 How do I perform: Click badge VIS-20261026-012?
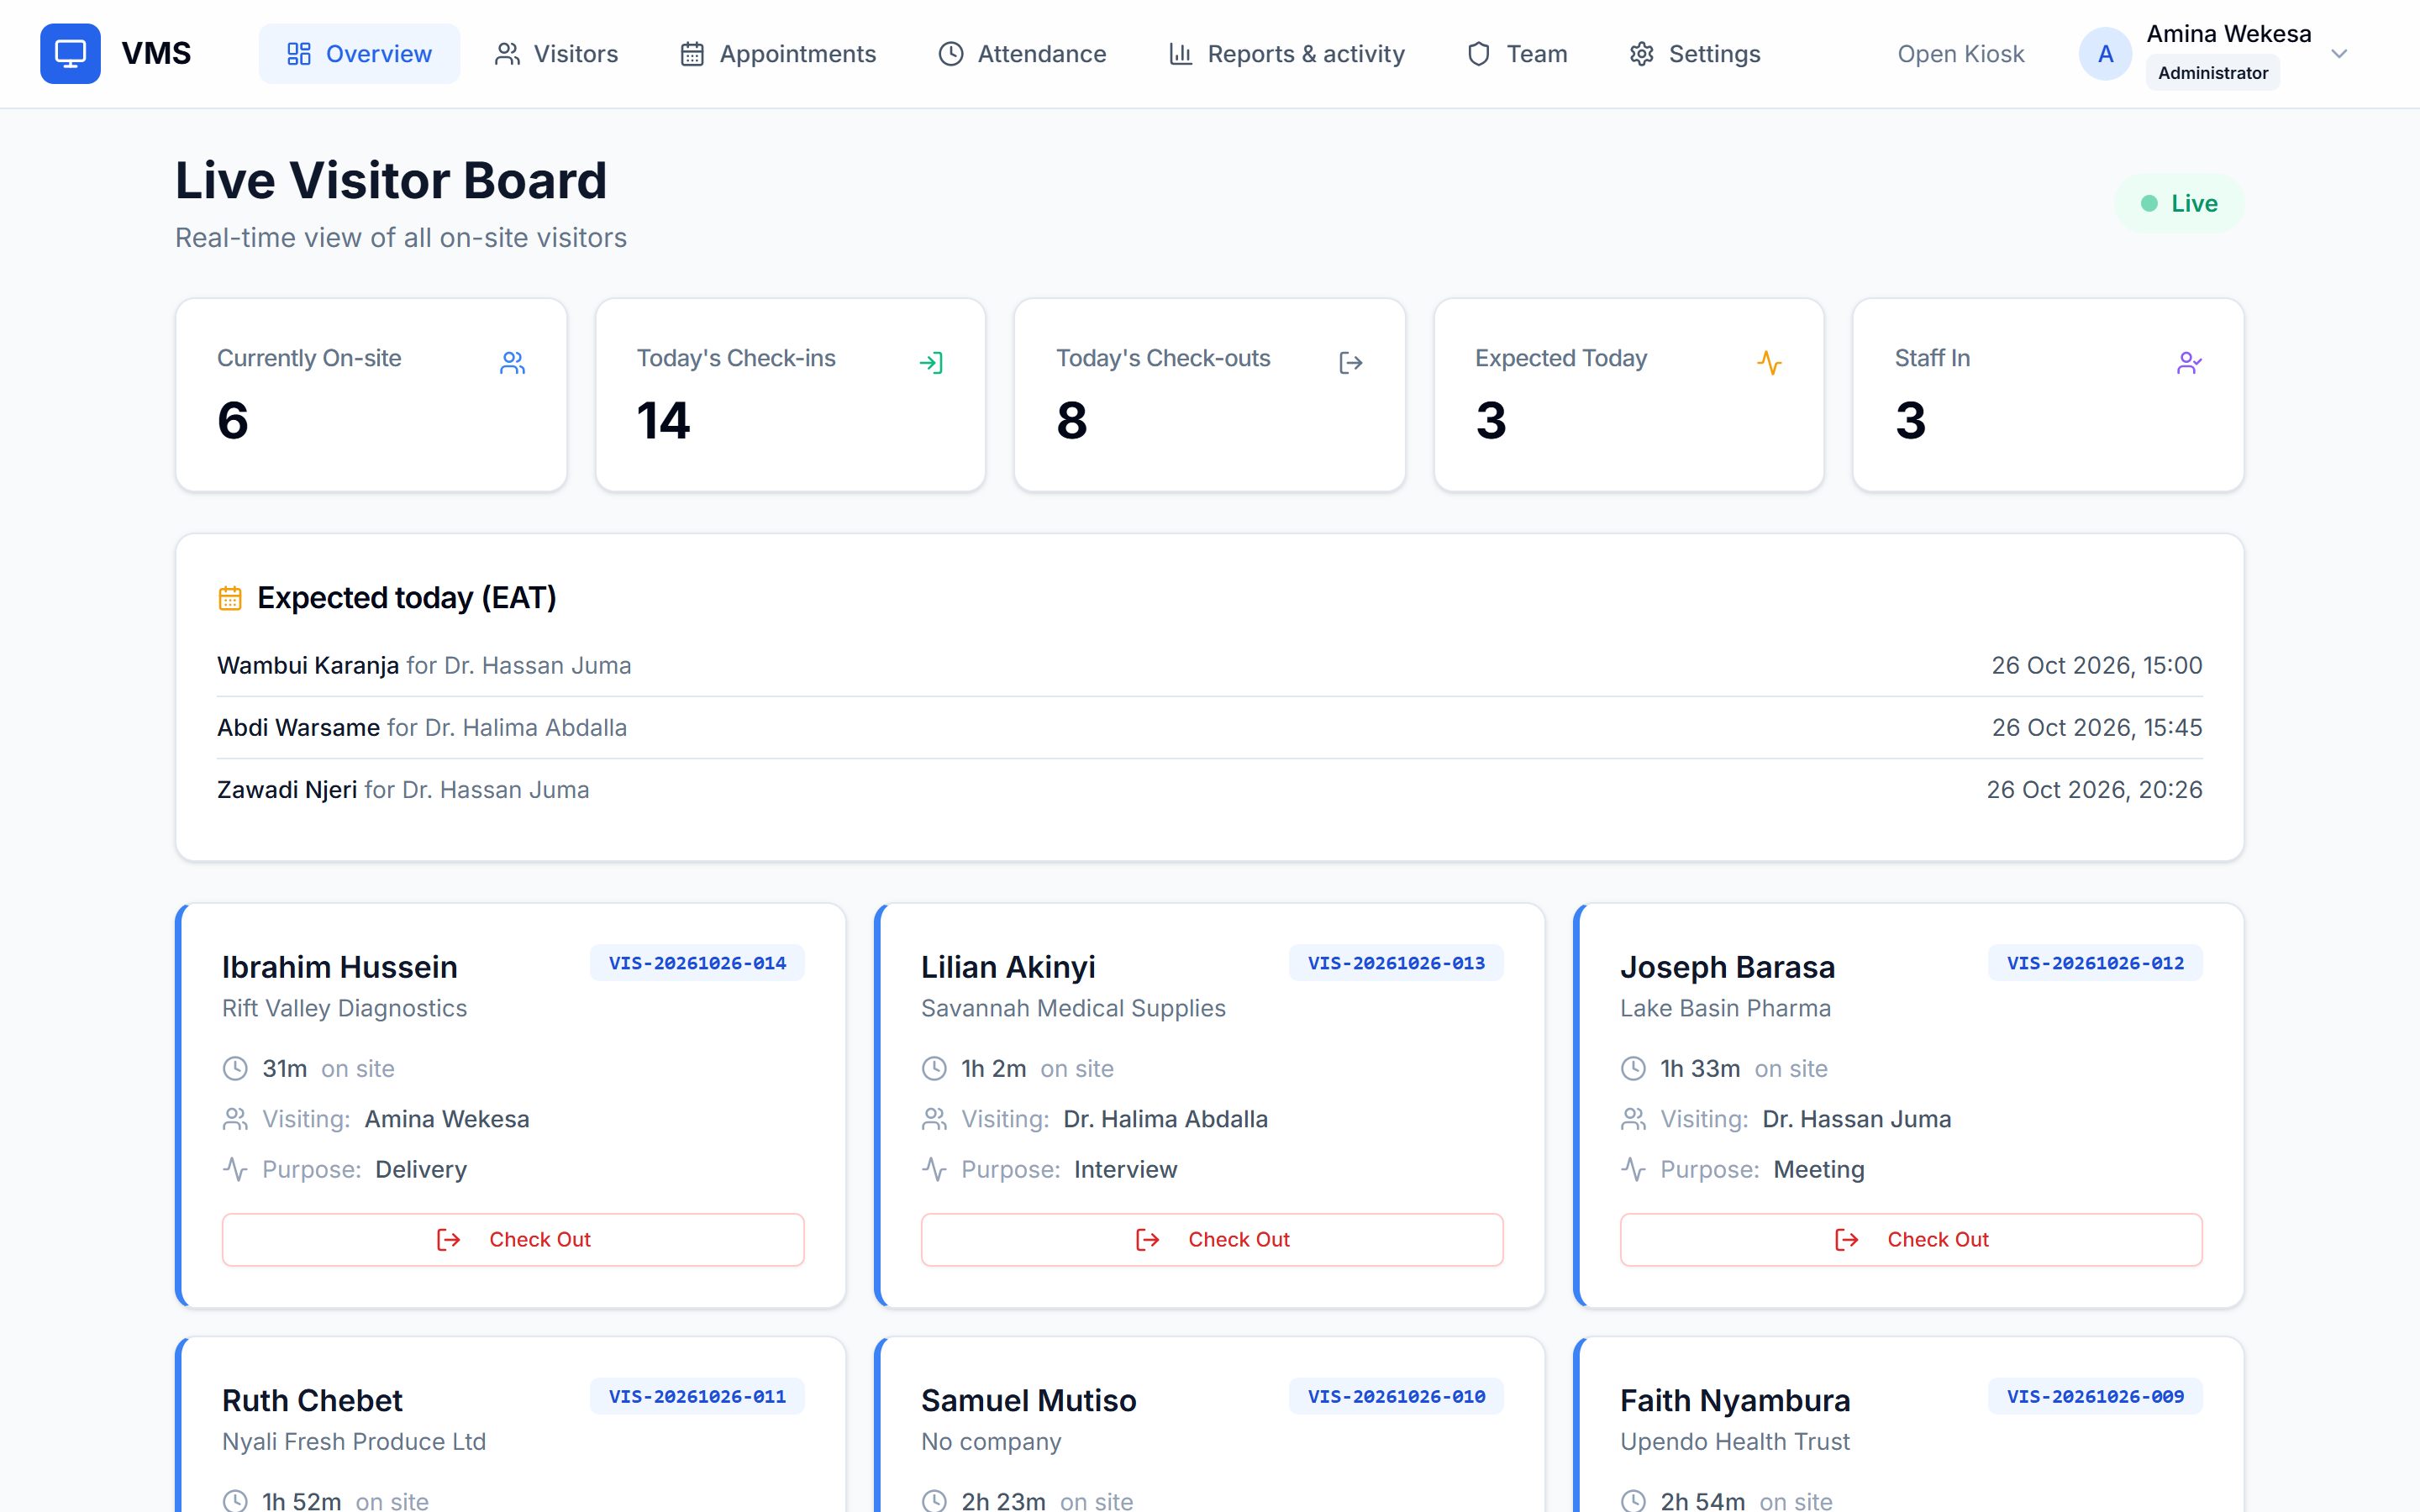click(2095, 963)
